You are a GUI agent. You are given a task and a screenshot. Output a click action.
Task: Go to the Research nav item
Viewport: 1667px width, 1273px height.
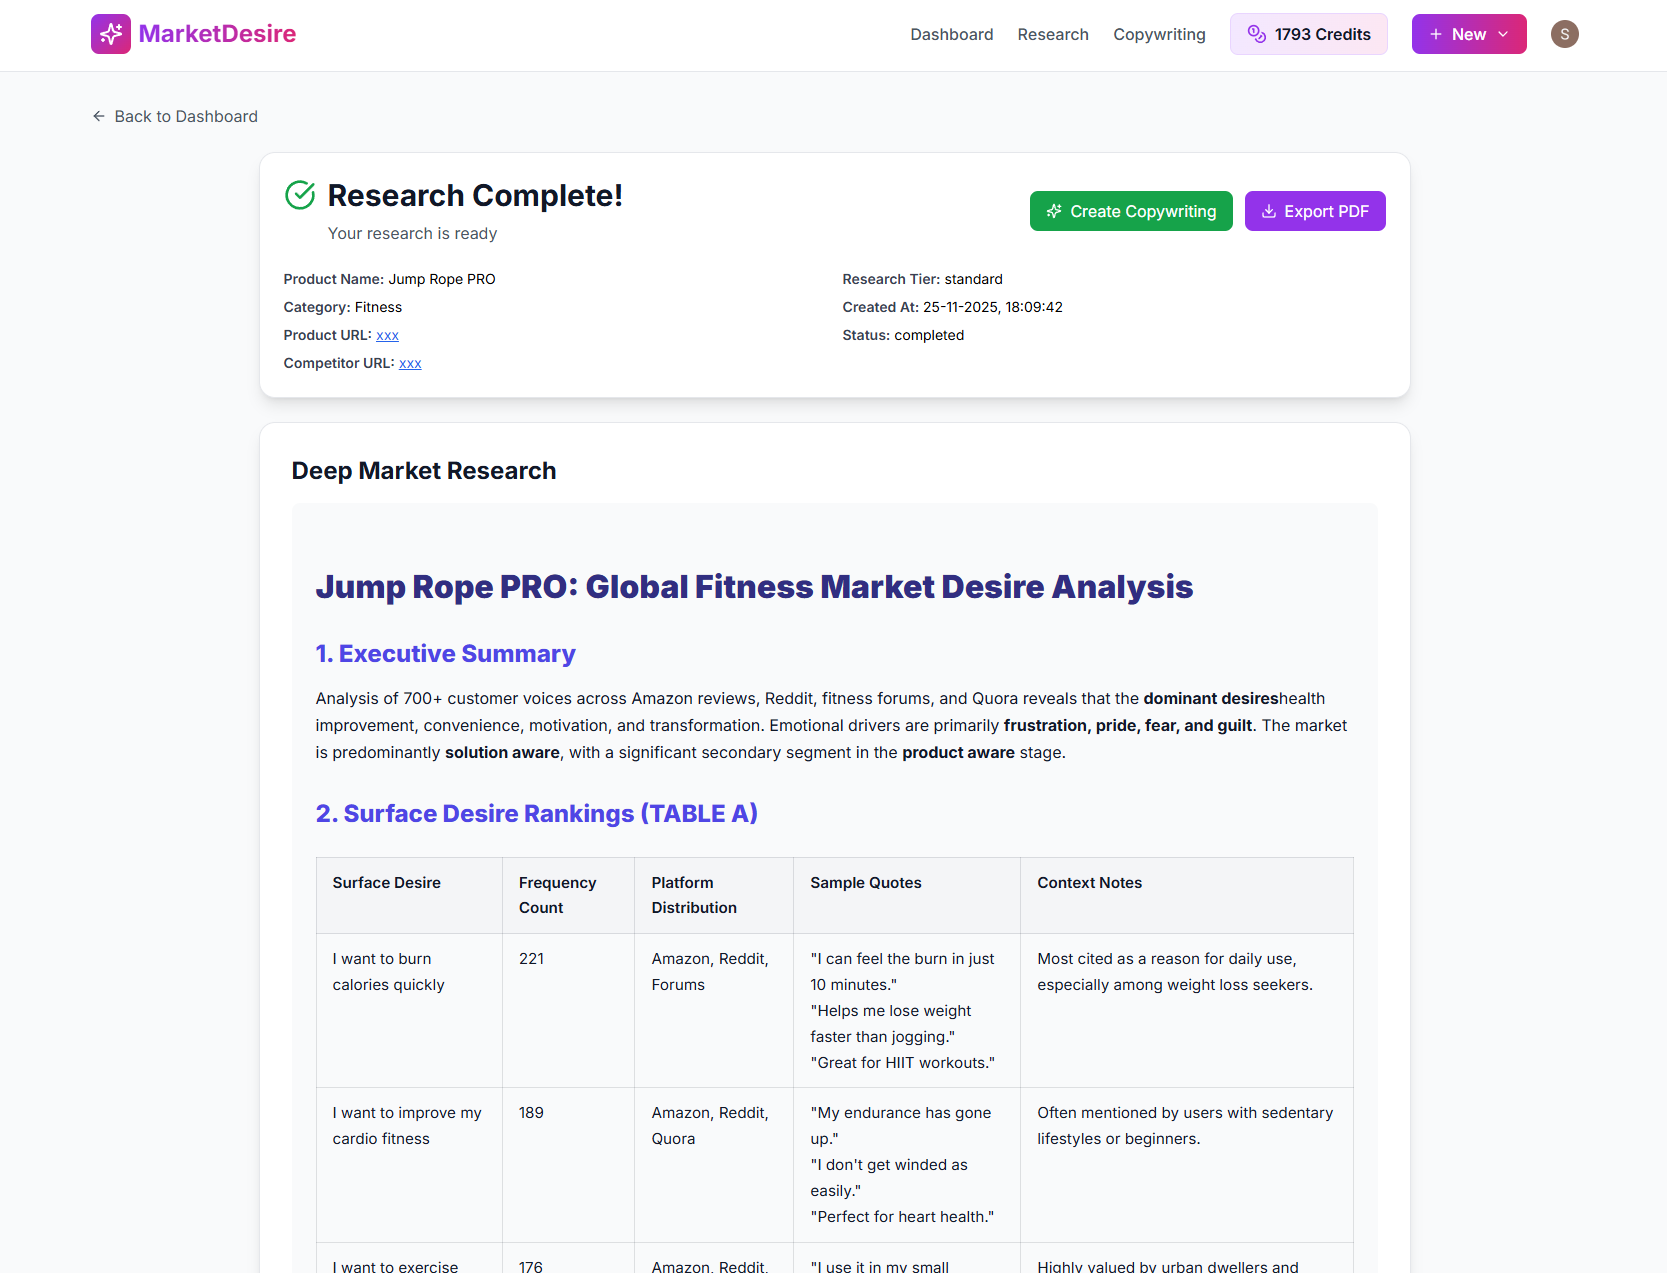1052,34
